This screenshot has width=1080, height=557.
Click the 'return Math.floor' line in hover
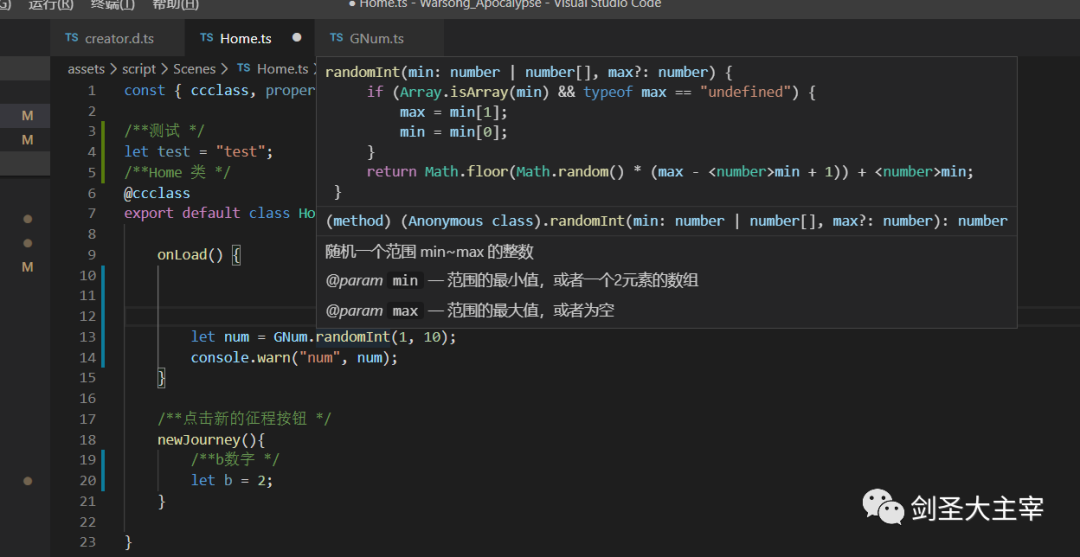[670, 172]
